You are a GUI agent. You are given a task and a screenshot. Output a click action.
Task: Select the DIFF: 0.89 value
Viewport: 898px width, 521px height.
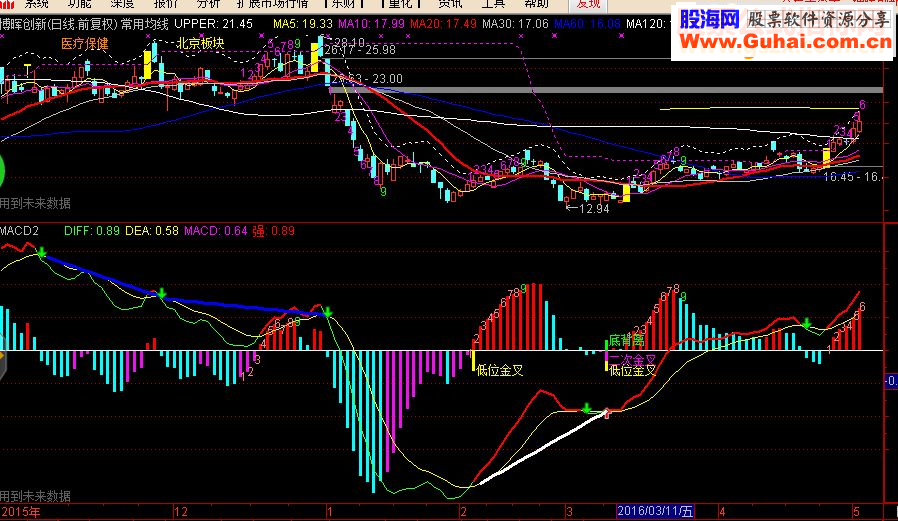(92, 231)
